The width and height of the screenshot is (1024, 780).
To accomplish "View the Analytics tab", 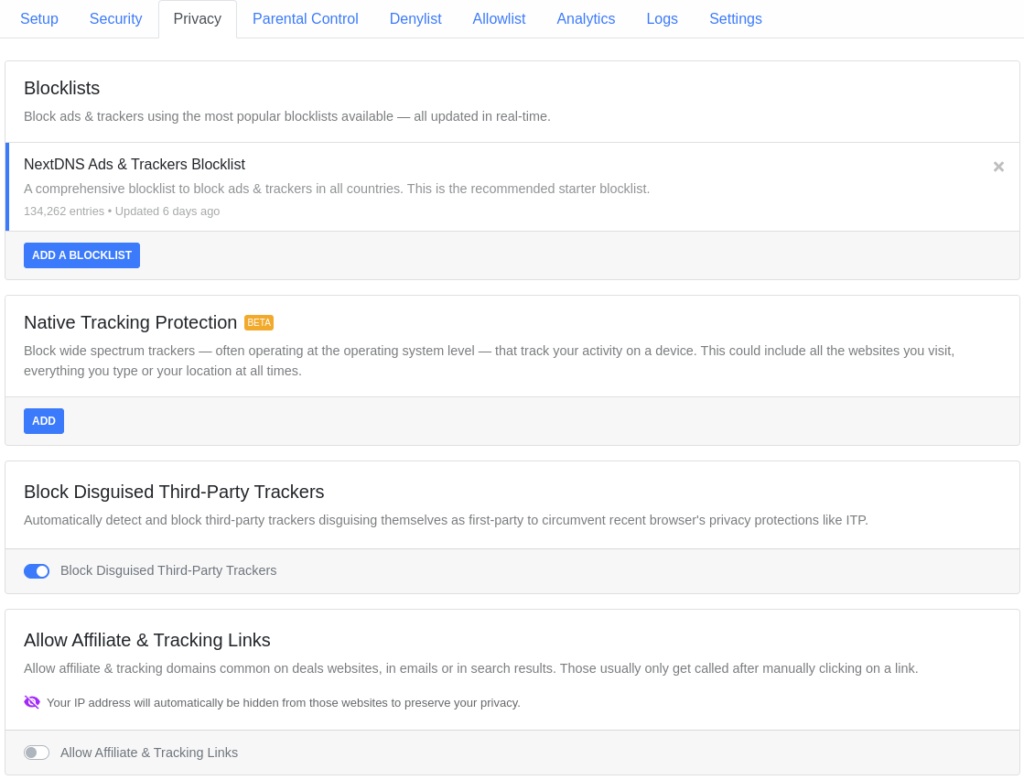I will (586, 19).
